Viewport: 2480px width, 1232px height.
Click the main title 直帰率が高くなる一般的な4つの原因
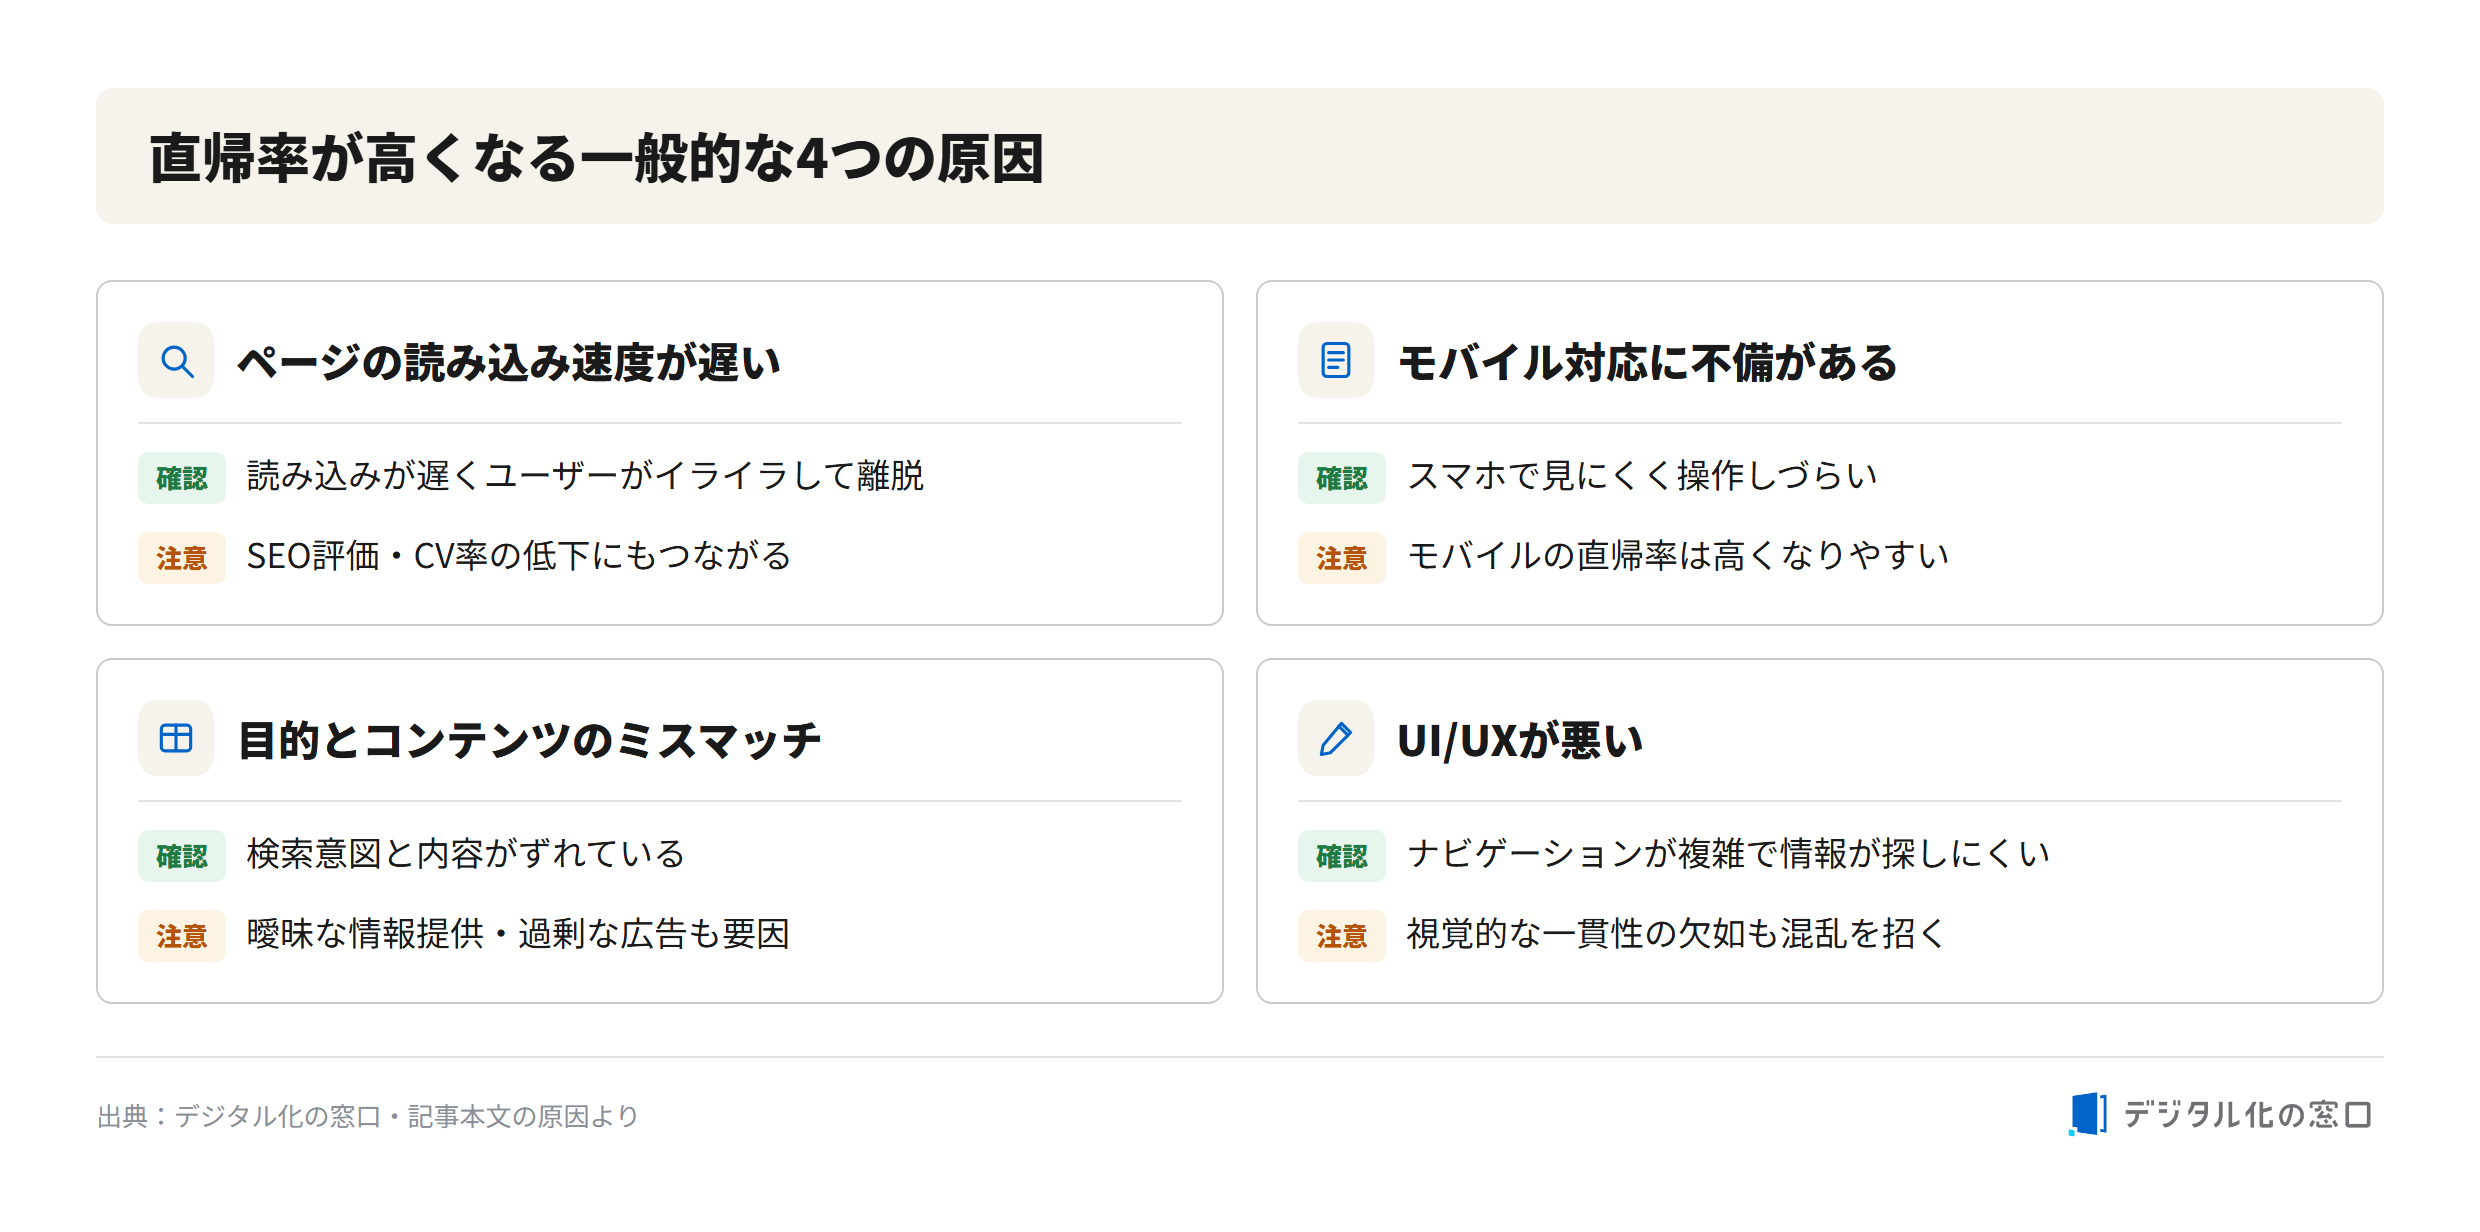tap(597, 158)
